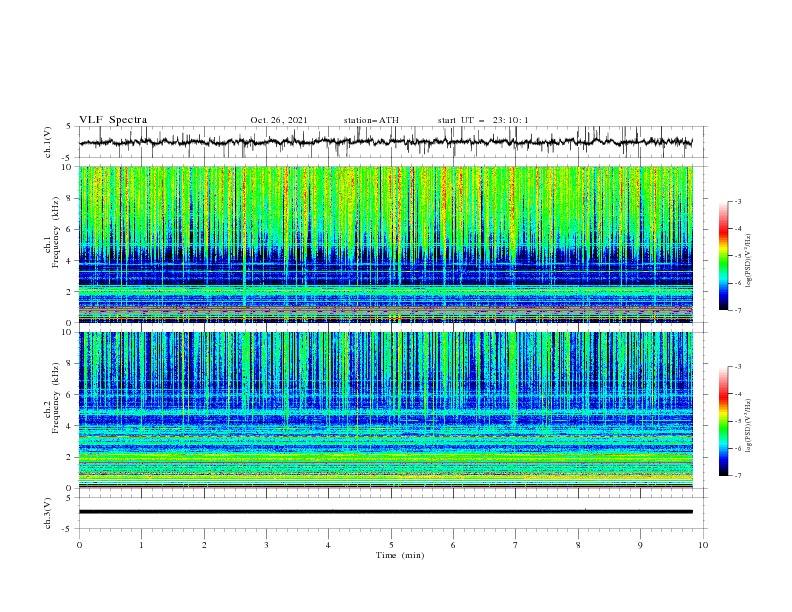The image size is (792, 612).
Task: Click time axis tick label "6"
Action: pyautogui.click(x=453, y=545)
